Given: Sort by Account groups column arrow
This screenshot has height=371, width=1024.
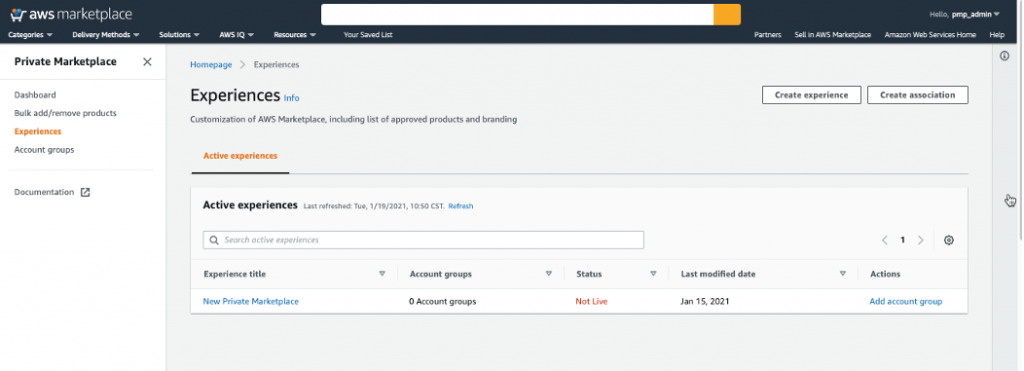Looking at the screenshot, I should [549, 274].
